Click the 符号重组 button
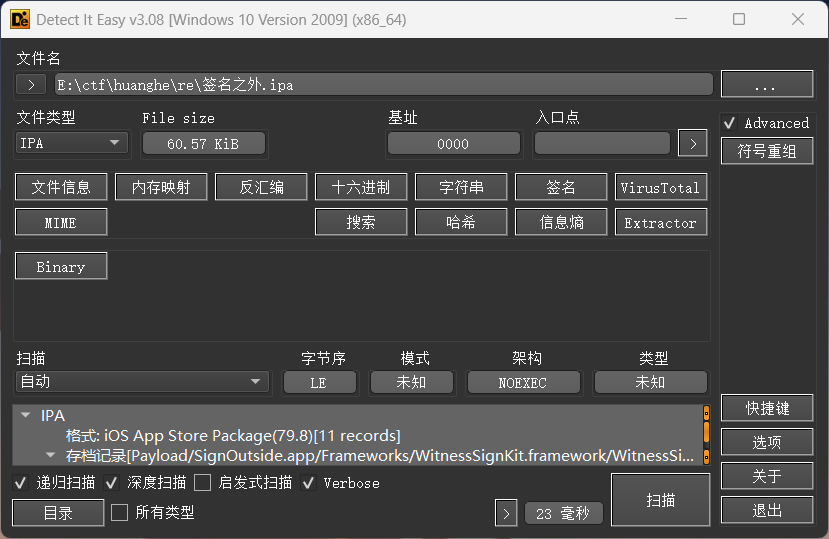Image resolution: width=829 pixels, height=539 pixels. tap(767, 151)
